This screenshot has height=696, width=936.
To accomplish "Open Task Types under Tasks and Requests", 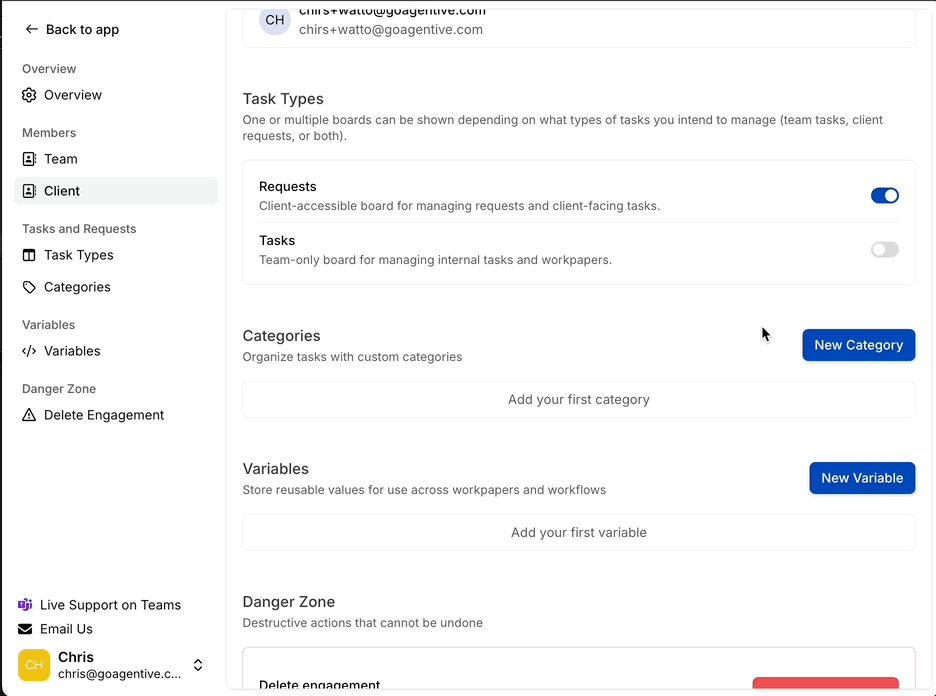I will click(x=80, y=255).
